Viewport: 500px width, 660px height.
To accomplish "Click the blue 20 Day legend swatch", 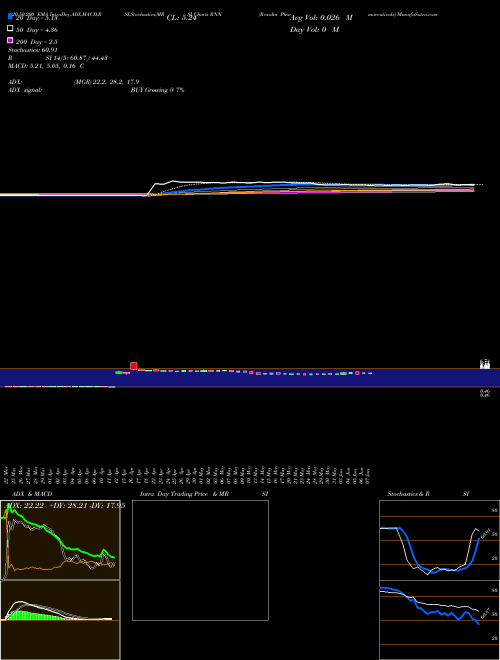I will click(x=10, y=16).
